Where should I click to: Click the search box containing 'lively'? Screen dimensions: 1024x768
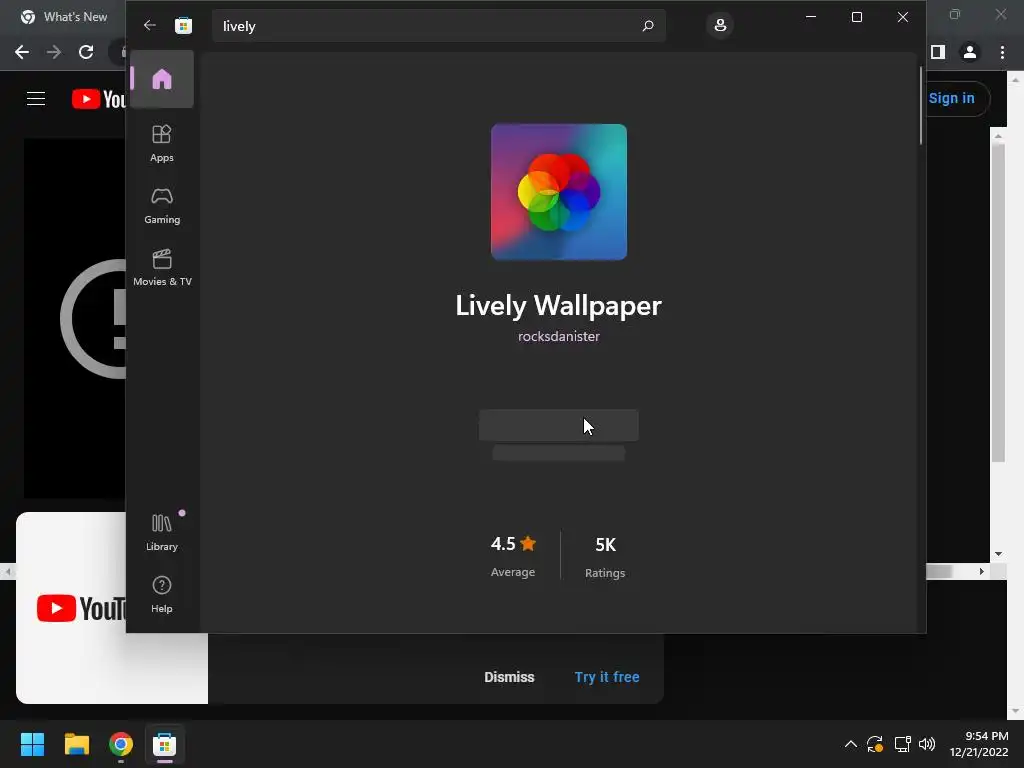point(439,25)
